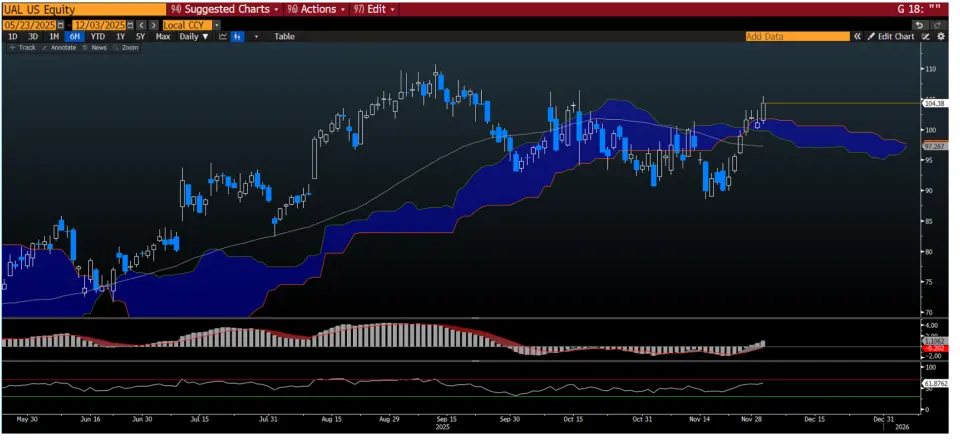Open the start date calendar picker

[x=60, y=24]
